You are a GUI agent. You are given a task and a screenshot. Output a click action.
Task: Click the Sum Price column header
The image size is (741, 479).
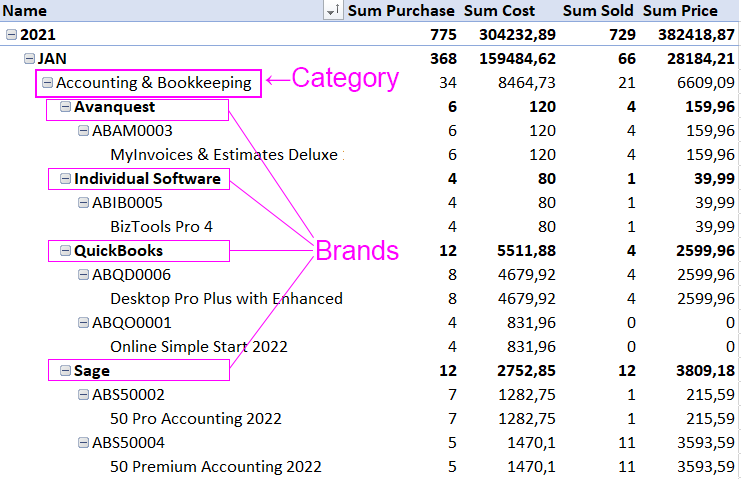(680, 11)
